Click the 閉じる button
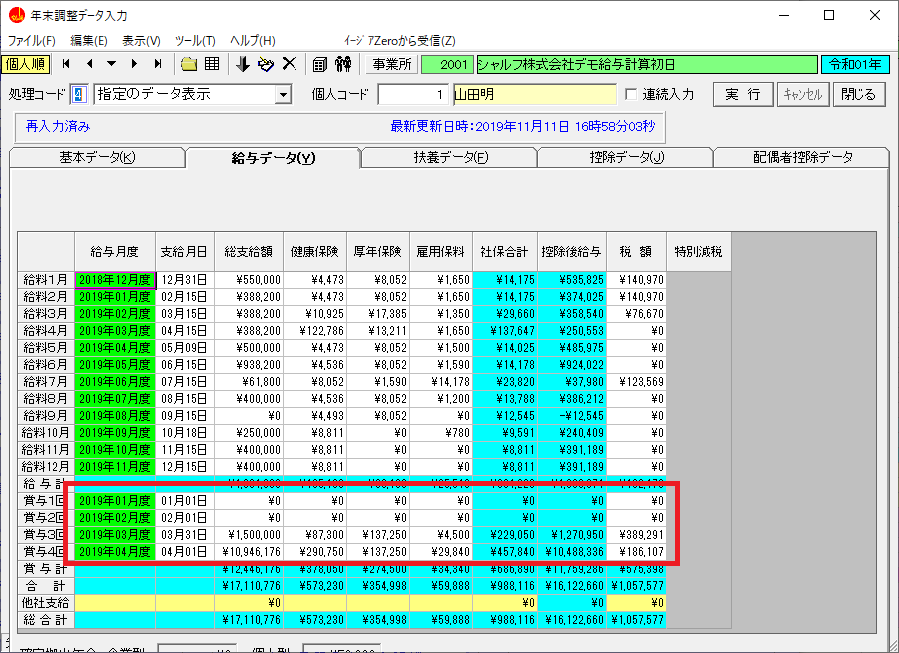 858,95
